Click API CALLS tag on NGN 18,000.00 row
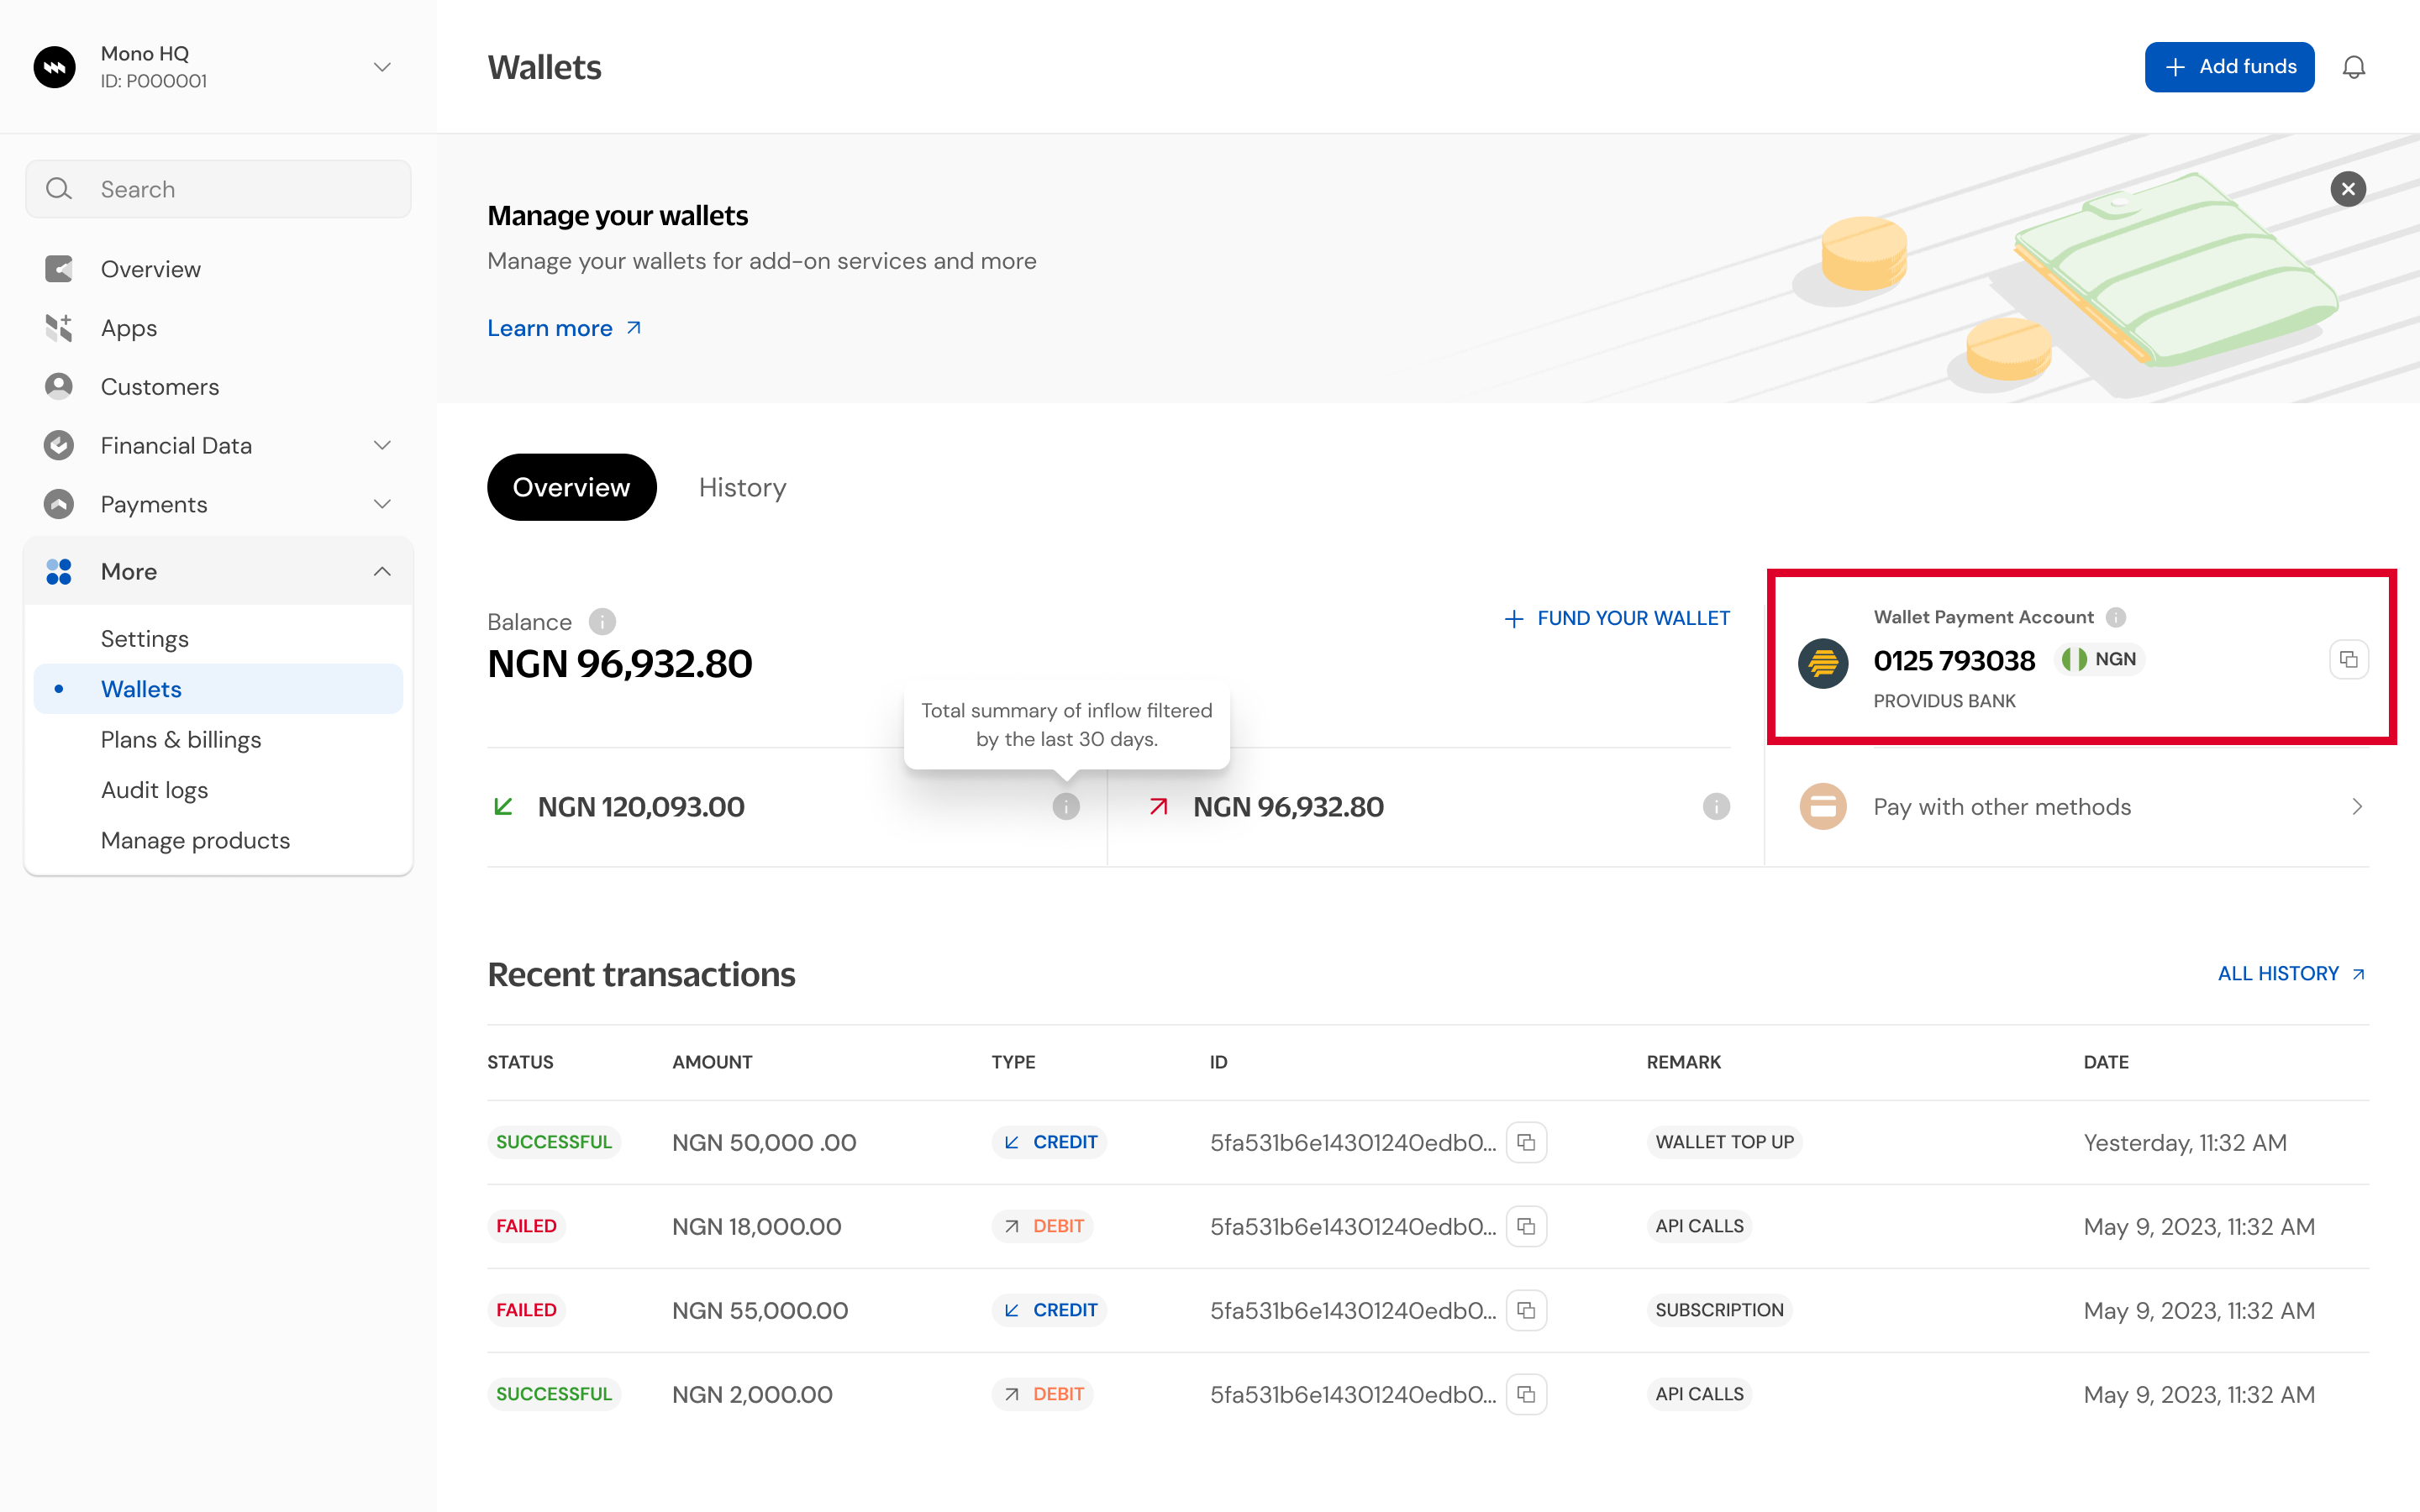Image resolution: width=2420 pixels, height=1512 pixels. pyautogui.click(x=1699, y=1226)
